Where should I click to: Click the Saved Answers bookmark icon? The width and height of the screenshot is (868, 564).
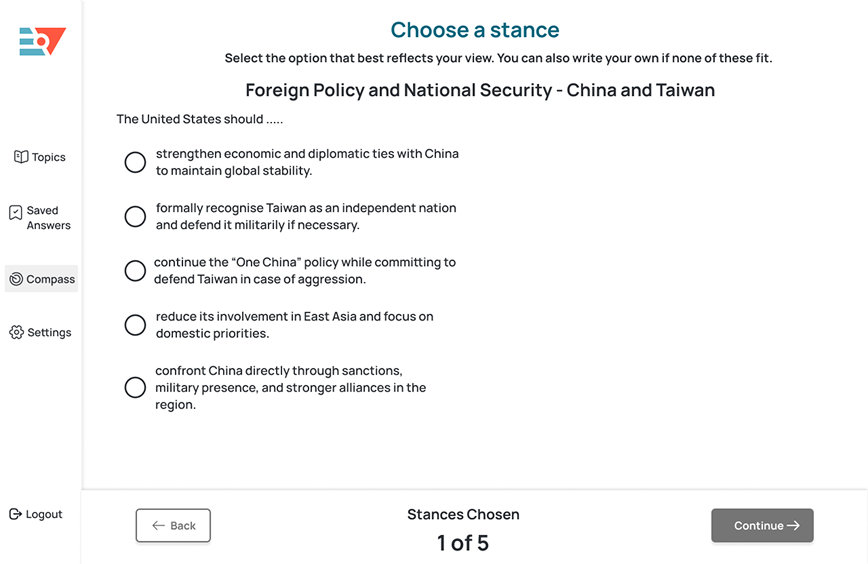tap(16, 213)
